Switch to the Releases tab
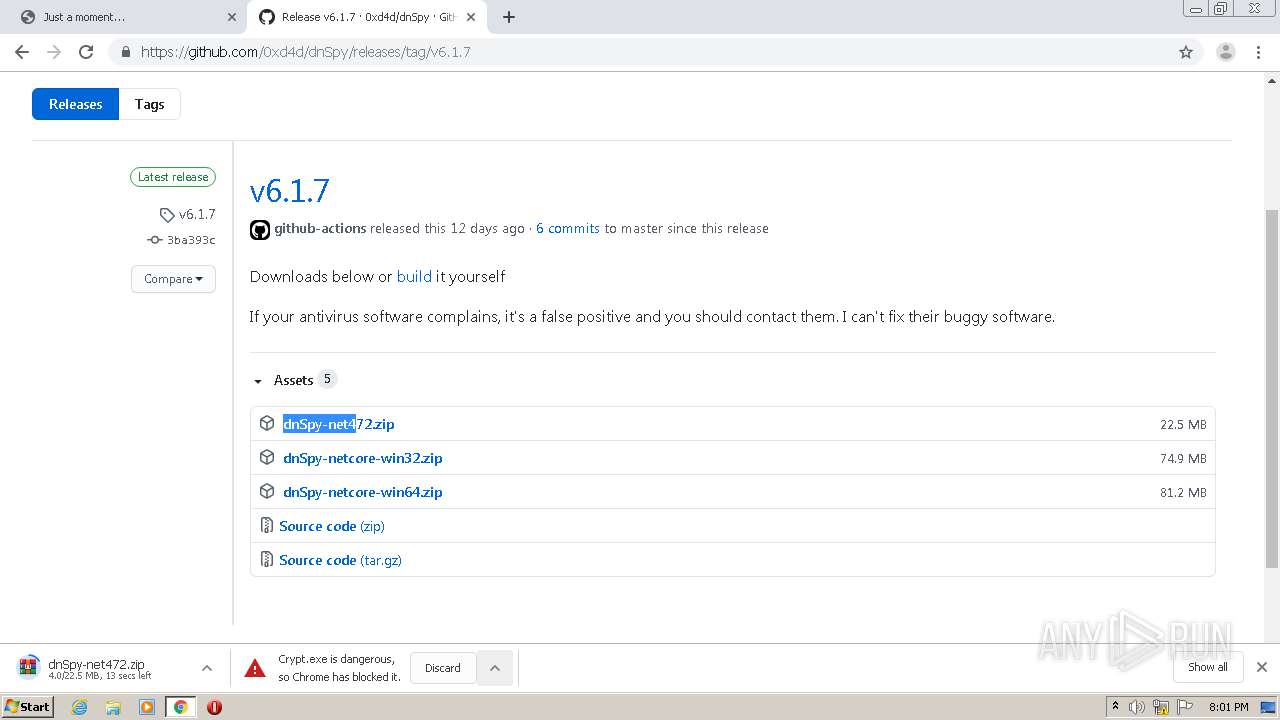1280x720 pixels. (x=75, y=104)
